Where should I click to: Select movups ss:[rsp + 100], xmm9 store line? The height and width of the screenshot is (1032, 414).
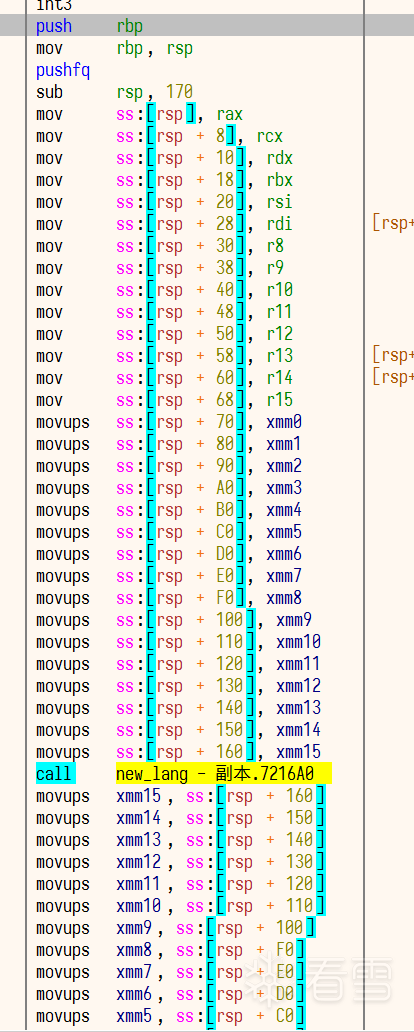[x=174, y=620]
